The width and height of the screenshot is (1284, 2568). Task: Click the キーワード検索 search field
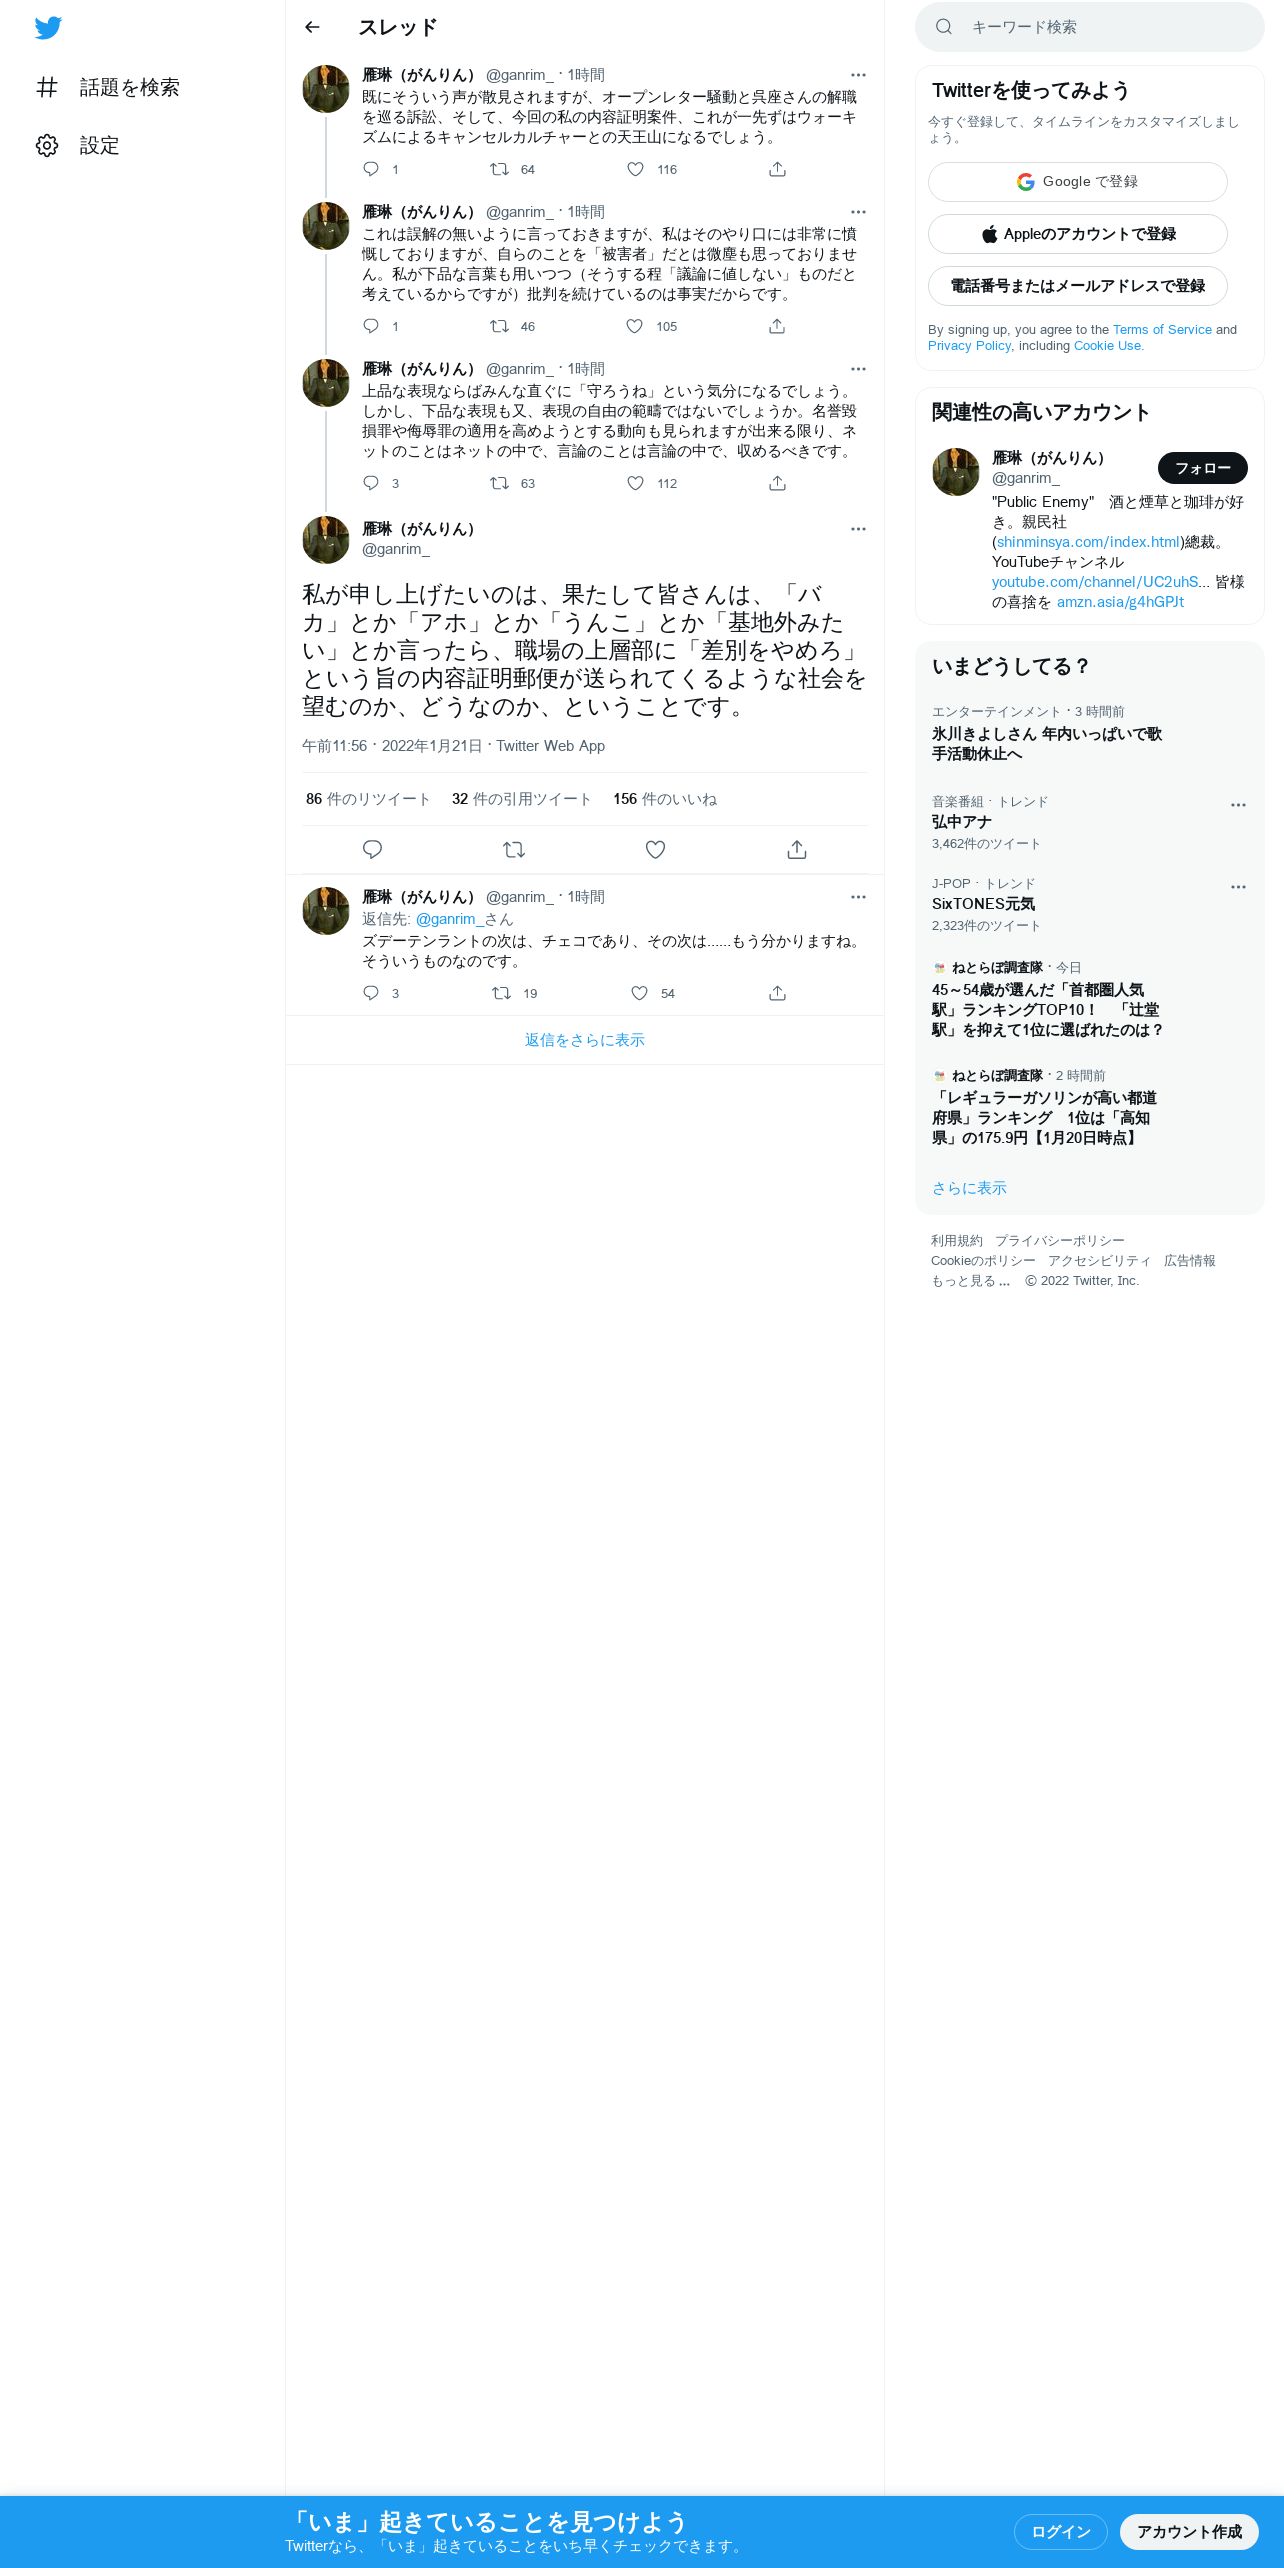(x=1090, y=27)
